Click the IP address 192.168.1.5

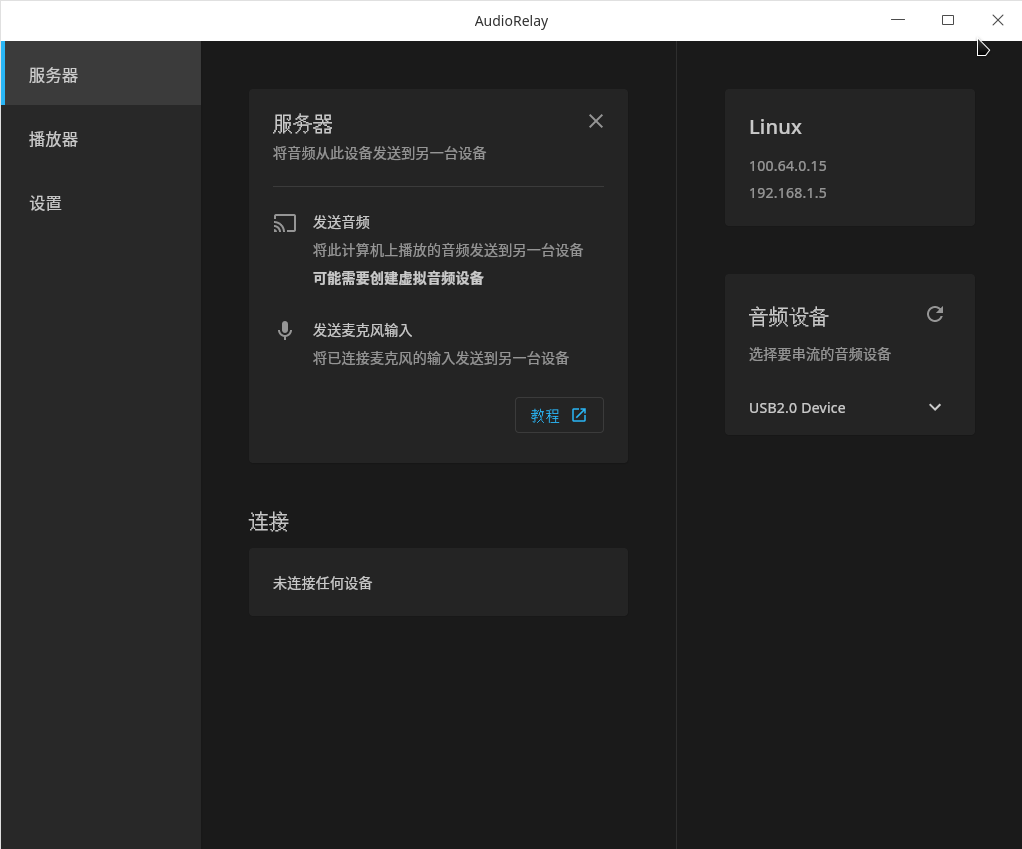(x=787, y=193)
